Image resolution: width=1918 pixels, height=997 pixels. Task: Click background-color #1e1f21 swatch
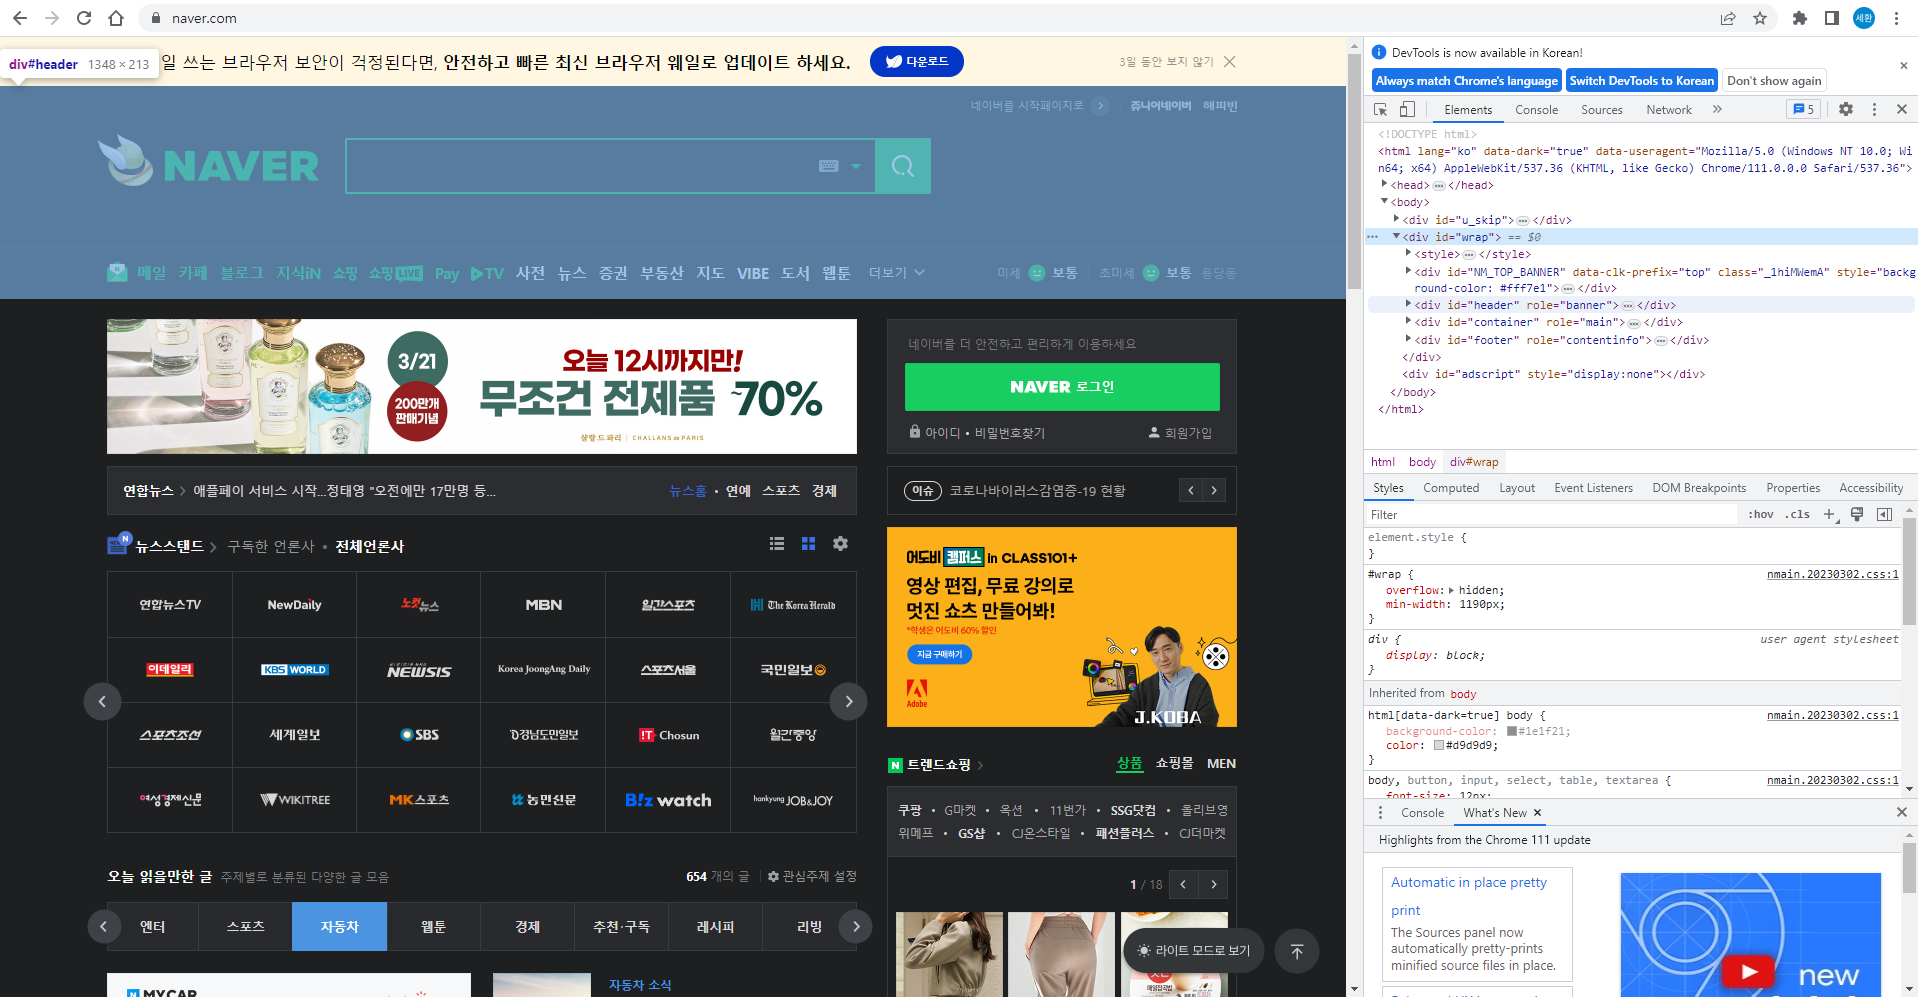point(1512,731)
